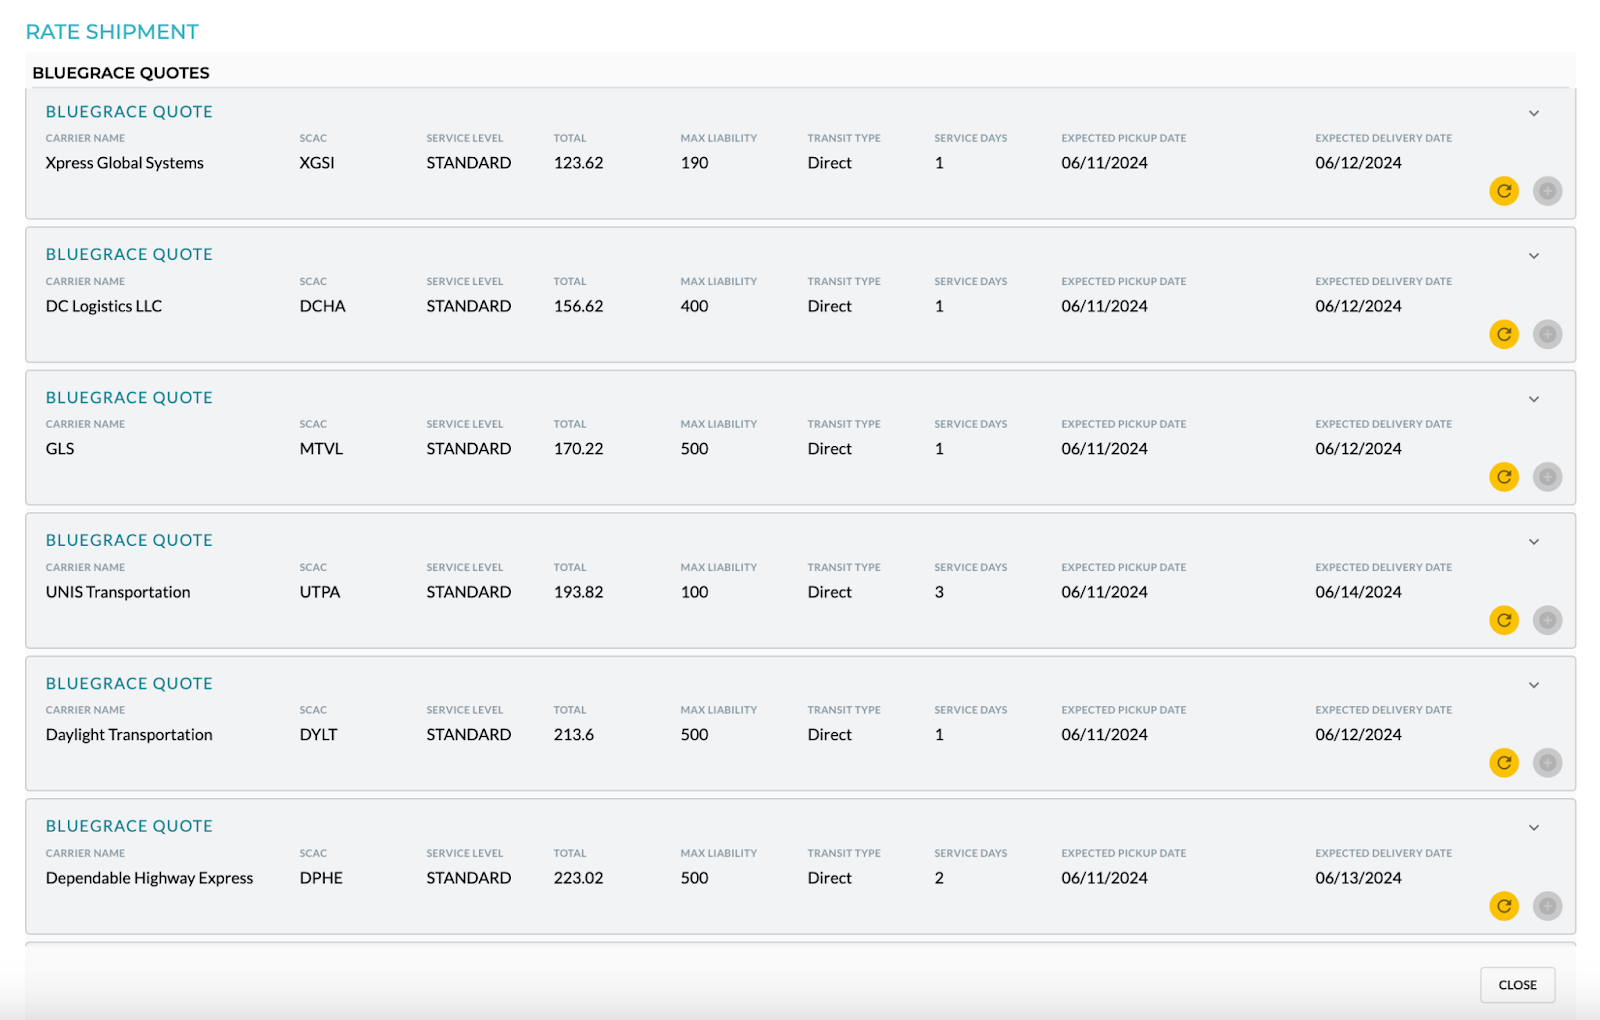1600x1020 pixels.
Task: Add the Xpress Global Systems quote
Action: click(1547, 191)
